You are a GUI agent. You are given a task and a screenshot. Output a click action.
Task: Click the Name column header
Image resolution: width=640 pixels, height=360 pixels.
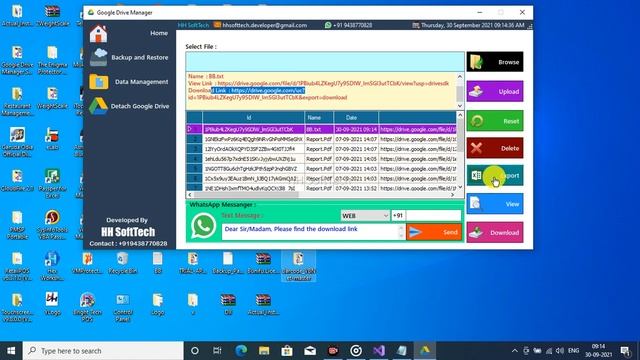click(x=319, y=118)
